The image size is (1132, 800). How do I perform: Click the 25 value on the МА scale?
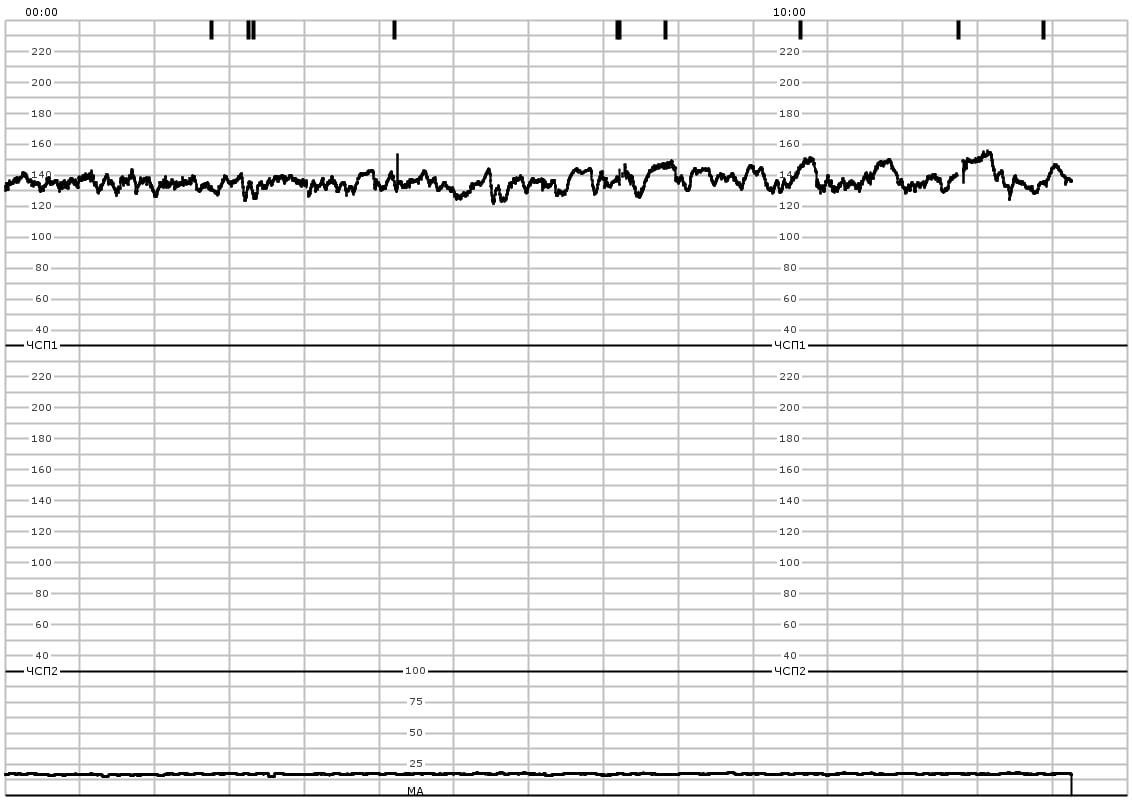pyautogui.click(x=416, y=764)
